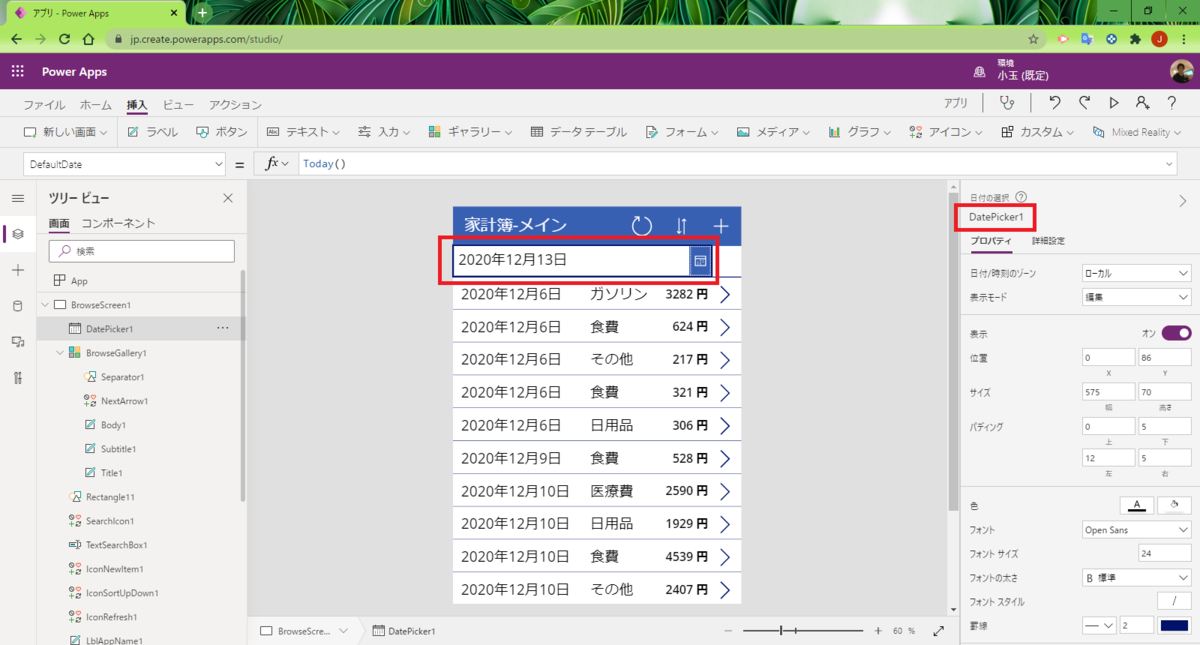Zoom in with the plus icon
The image size is (1200, 645).
(878, 631)
